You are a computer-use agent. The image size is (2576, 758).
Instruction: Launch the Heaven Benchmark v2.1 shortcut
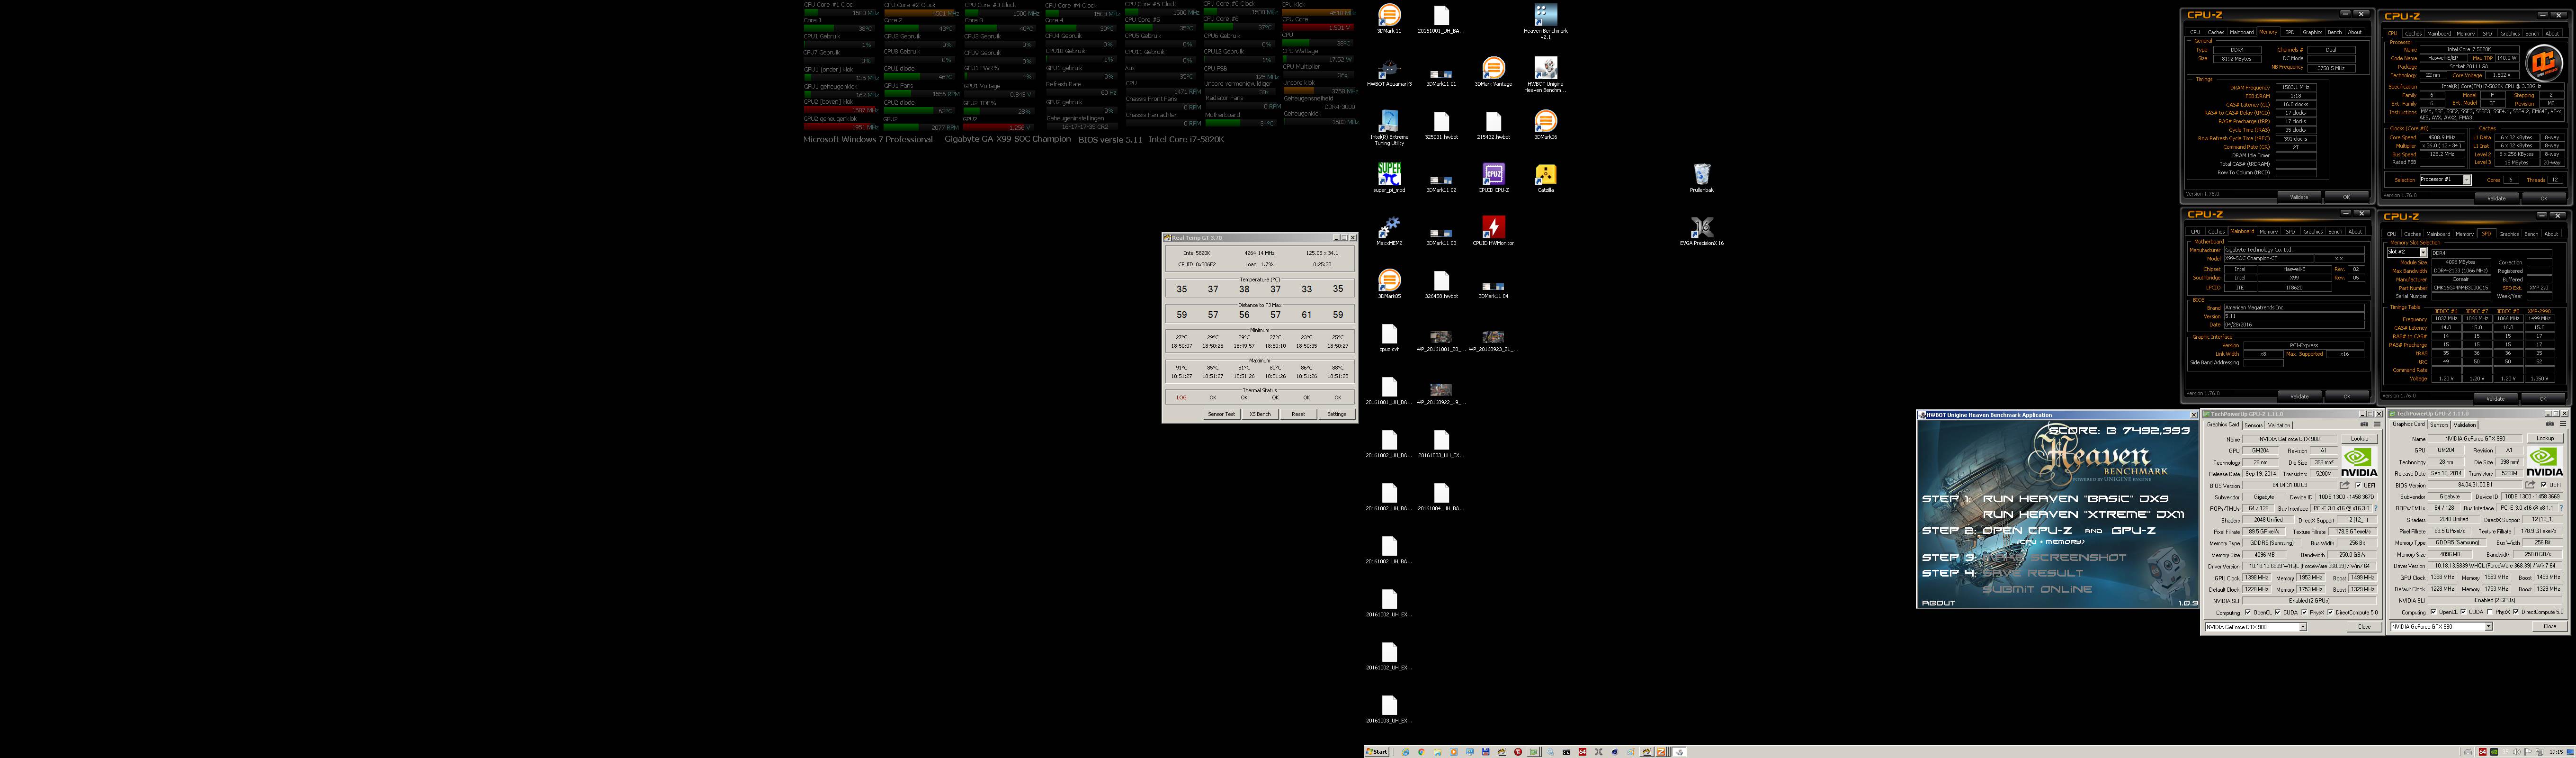(x=1545, y=21)
